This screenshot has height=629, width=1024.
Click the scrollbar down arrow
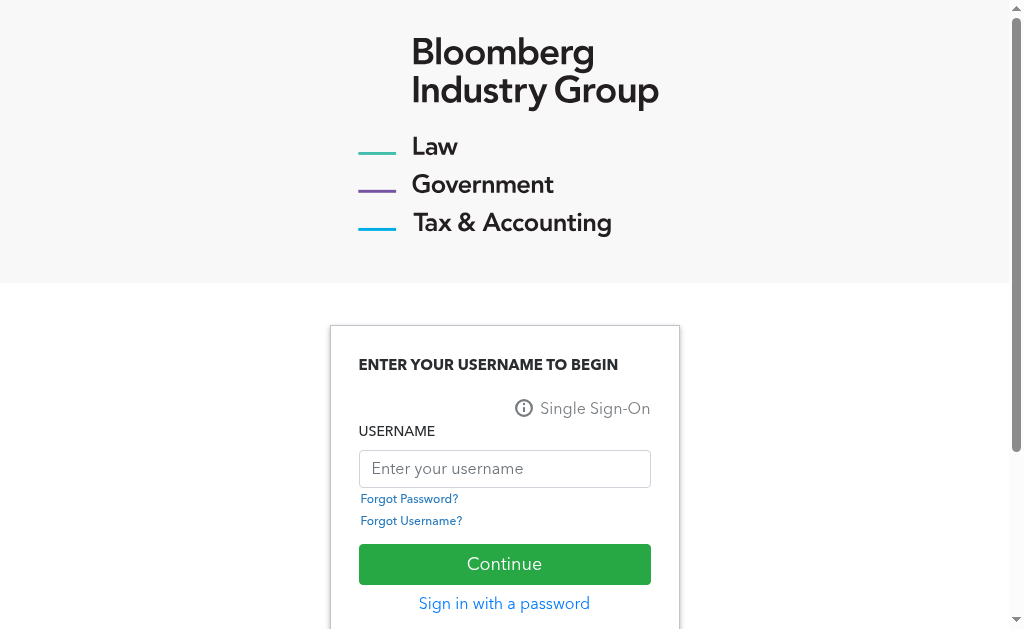1016,619
